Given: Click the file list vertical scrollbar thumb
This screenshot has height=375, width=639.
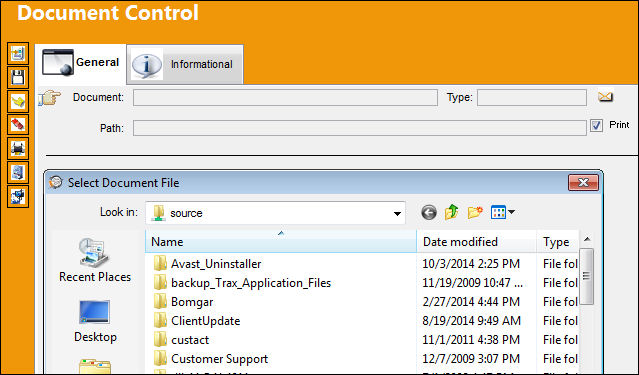Looking at the screenshot, I should 587,276.
